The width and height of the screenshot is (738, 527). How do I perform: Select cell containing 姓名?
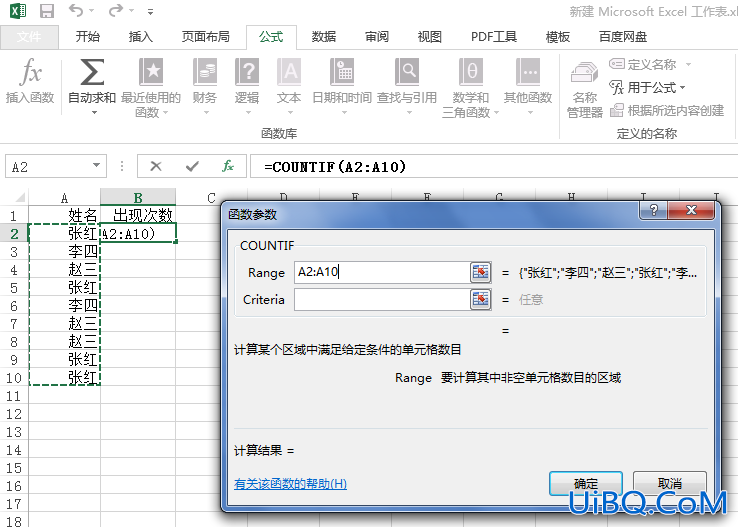[64, 216]
